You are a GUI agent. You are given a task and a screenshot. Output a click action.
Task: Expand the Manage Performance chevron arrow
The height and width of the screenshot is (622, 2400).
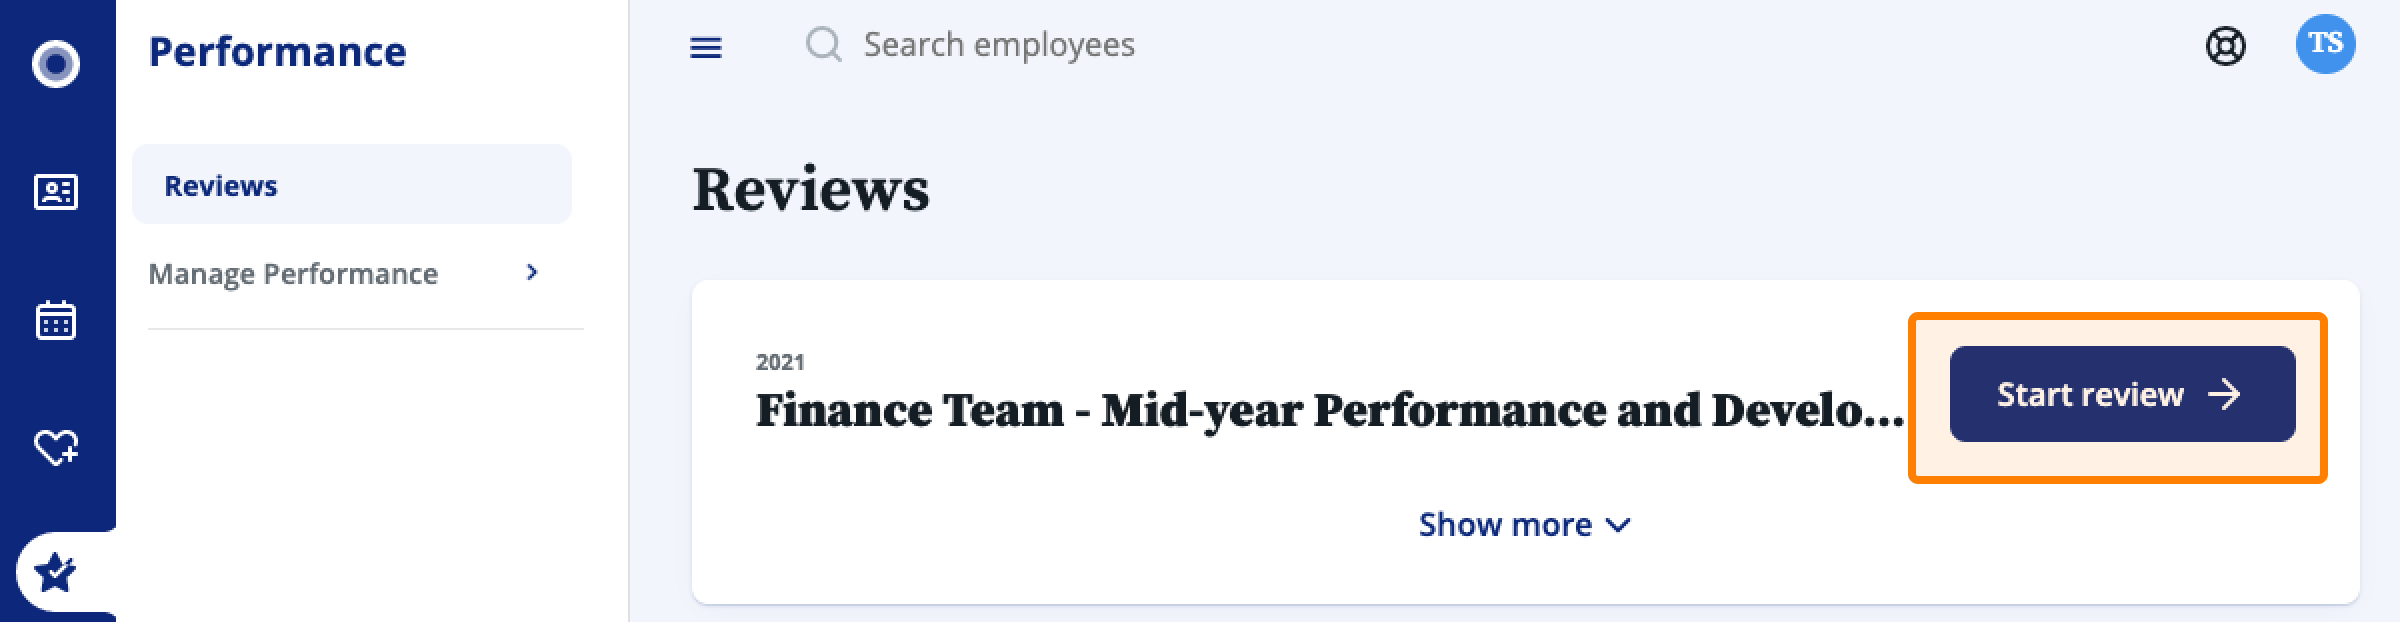tap(532, 272)
